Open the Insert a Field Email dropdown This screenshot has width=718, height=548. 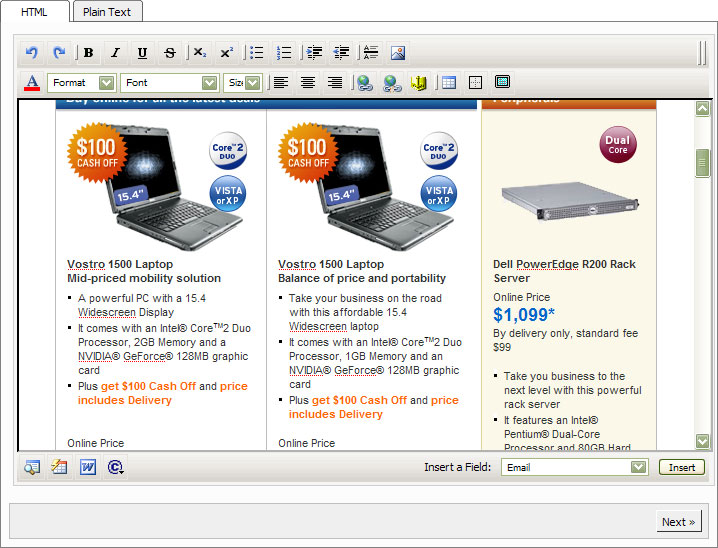[x=575, y=467]
